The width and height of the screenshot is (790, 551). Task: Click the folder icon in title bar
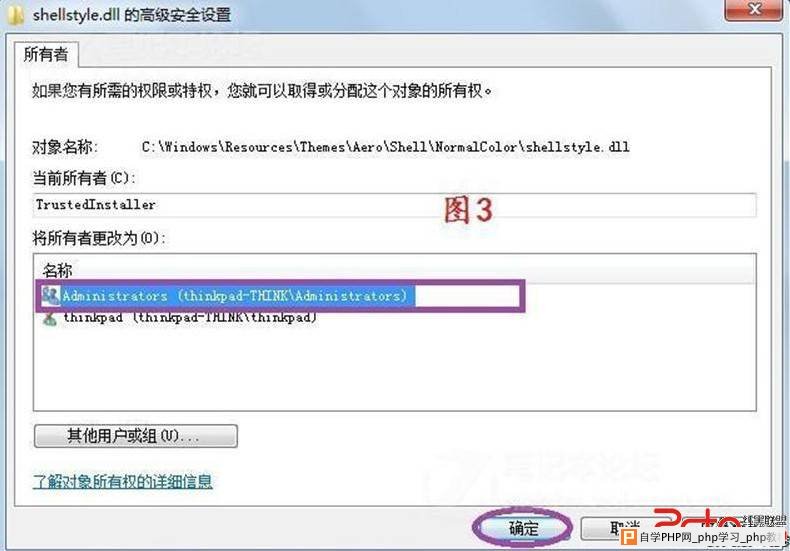pyautogui.click(x=15, y=14)
